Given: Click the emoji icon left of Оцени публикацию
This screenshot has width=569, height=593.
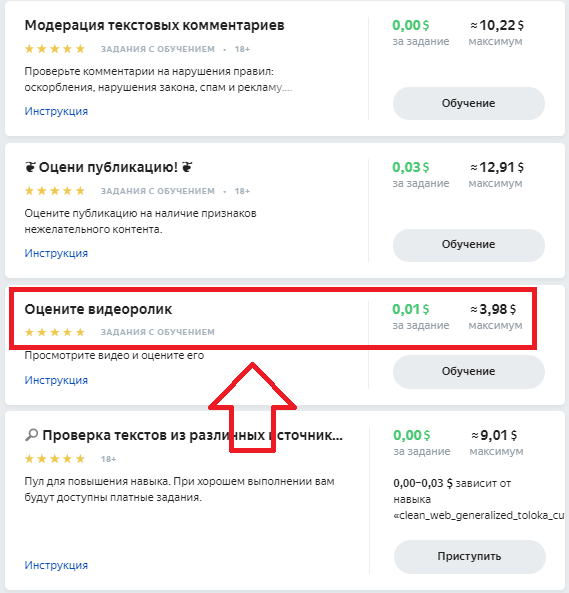Looking at the screenshot, I should 30,167.
